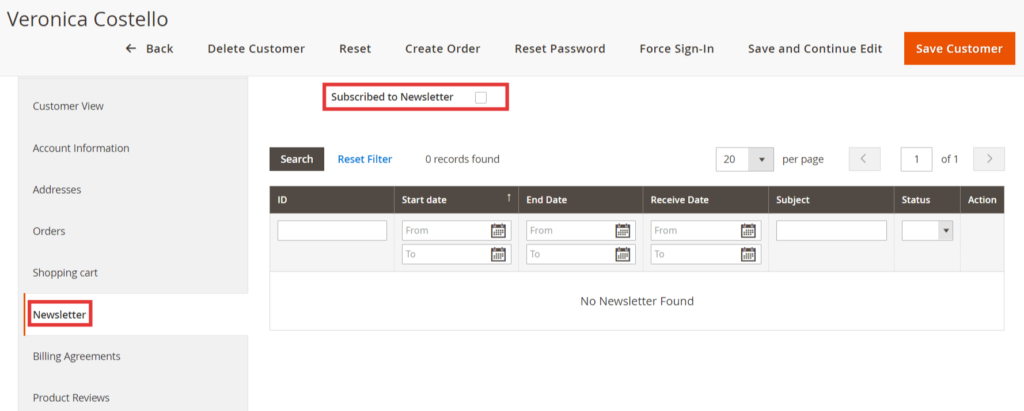Sort by the ID column header
1024x411 pixels.
click(x=332, y=200)
